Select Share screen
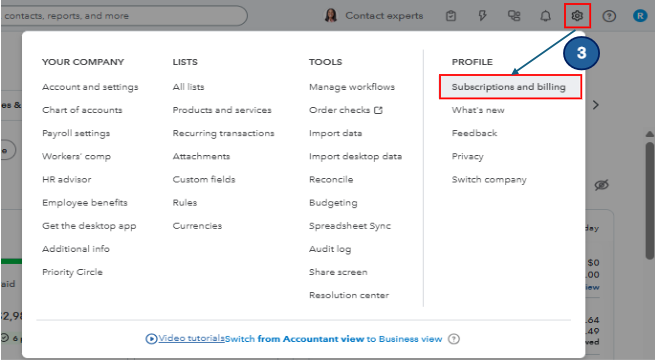 tap(338, 272)
